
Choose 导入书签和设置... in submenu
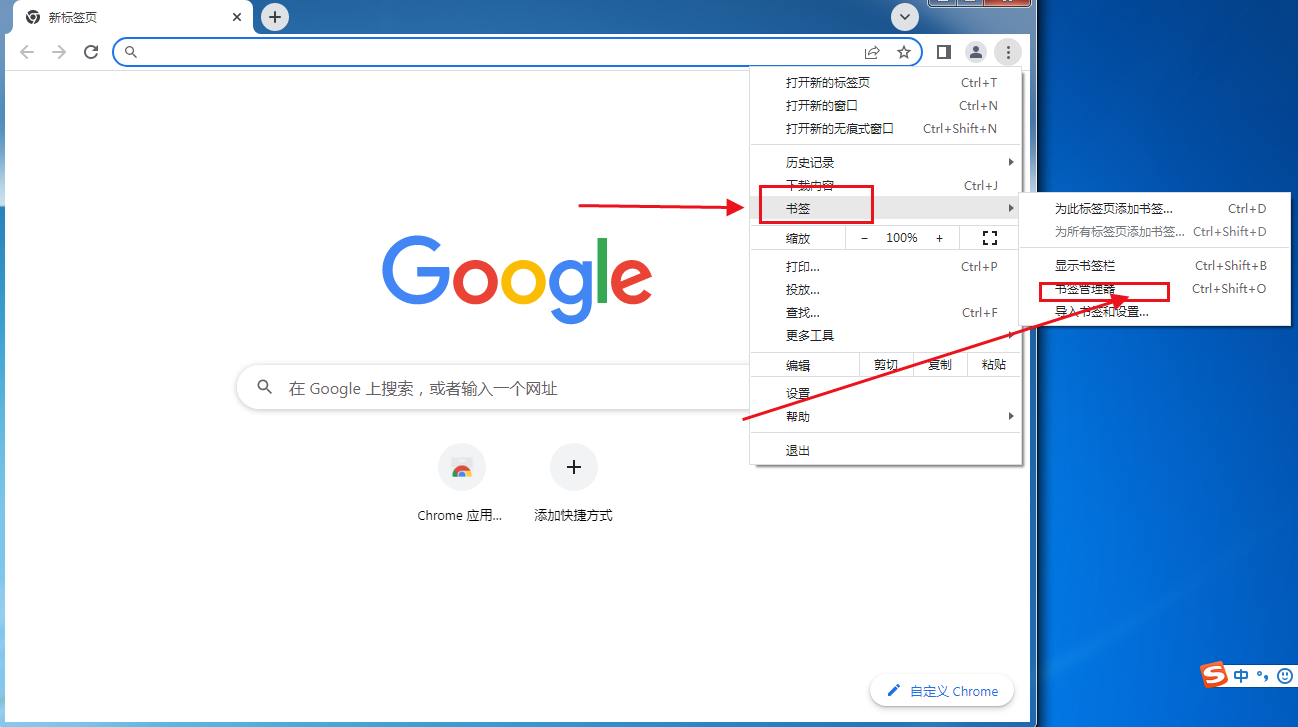click(x=1155, y=312)
